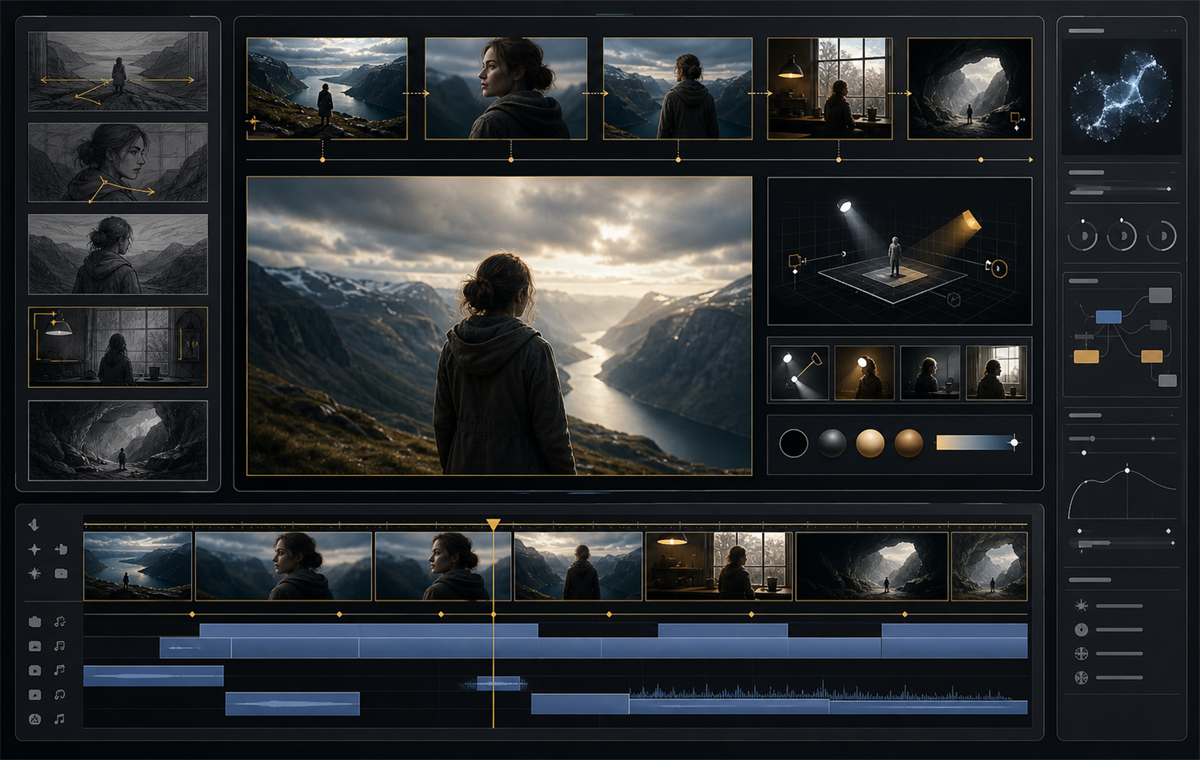
Task: Click the lower sparkle effects icon beside timeline
Action: 35,573
